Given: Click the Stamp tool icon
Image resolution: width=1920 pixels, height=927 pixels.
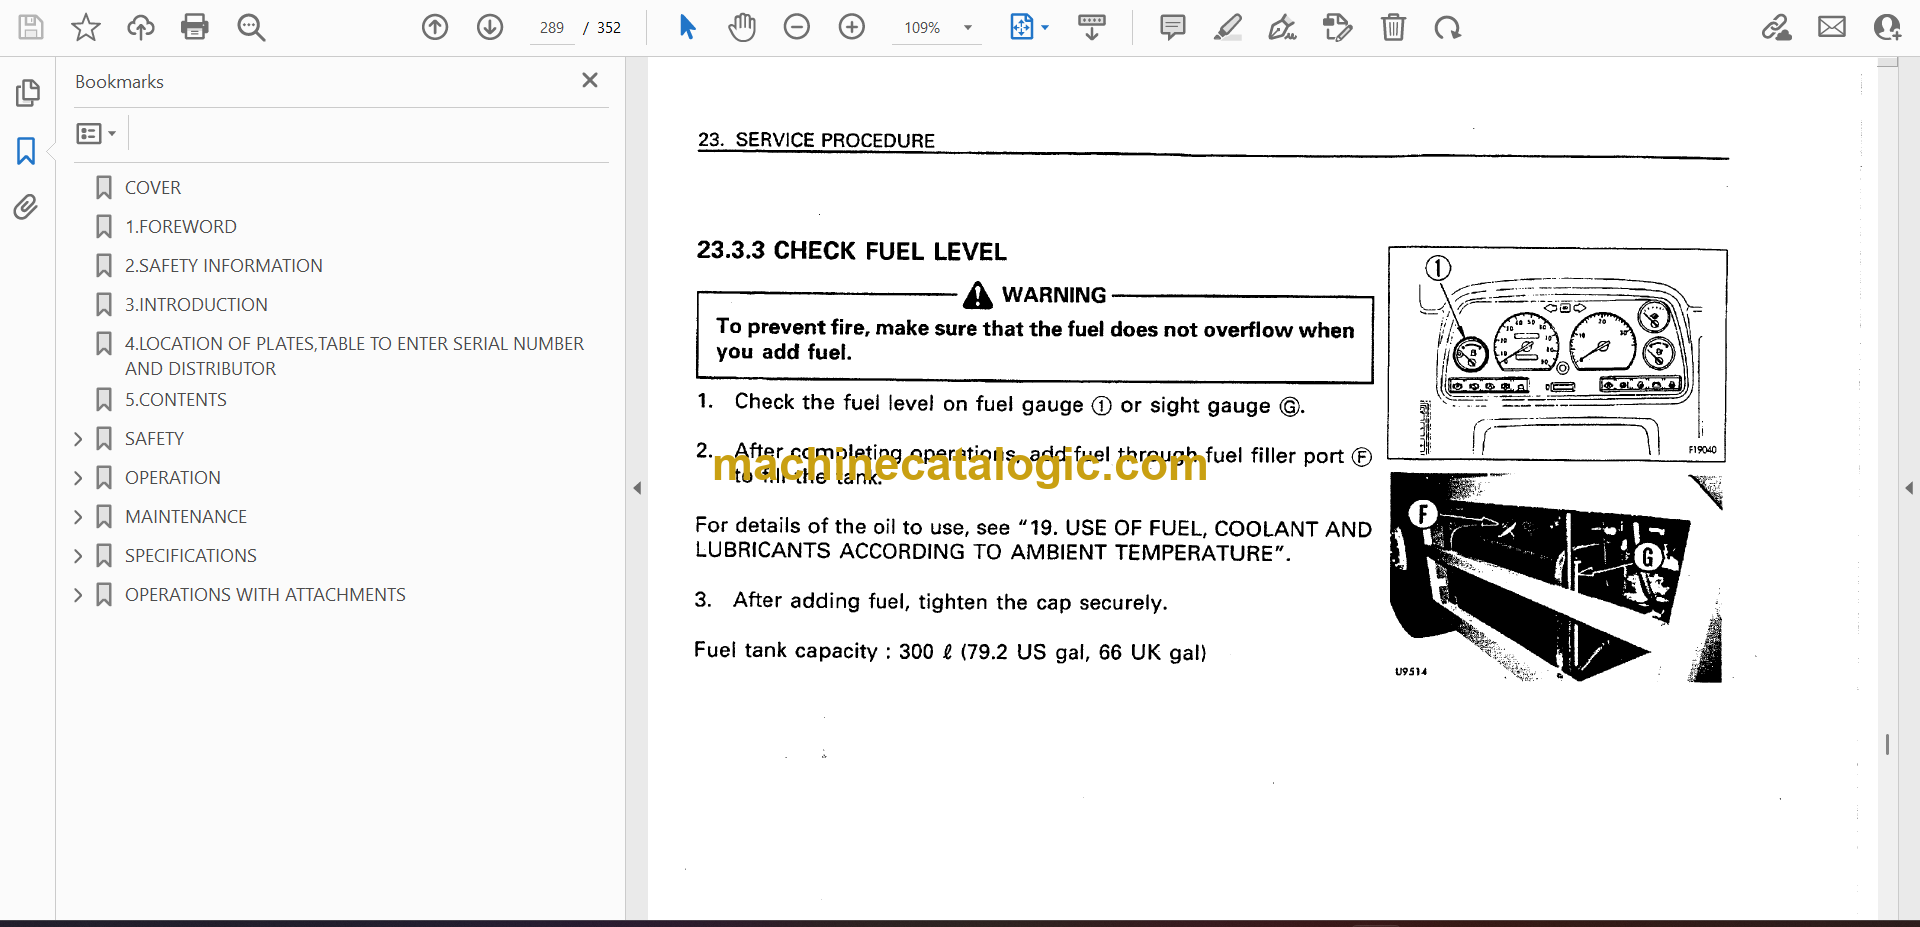Looking at the screenshot, I should (x=1337, y=27).
